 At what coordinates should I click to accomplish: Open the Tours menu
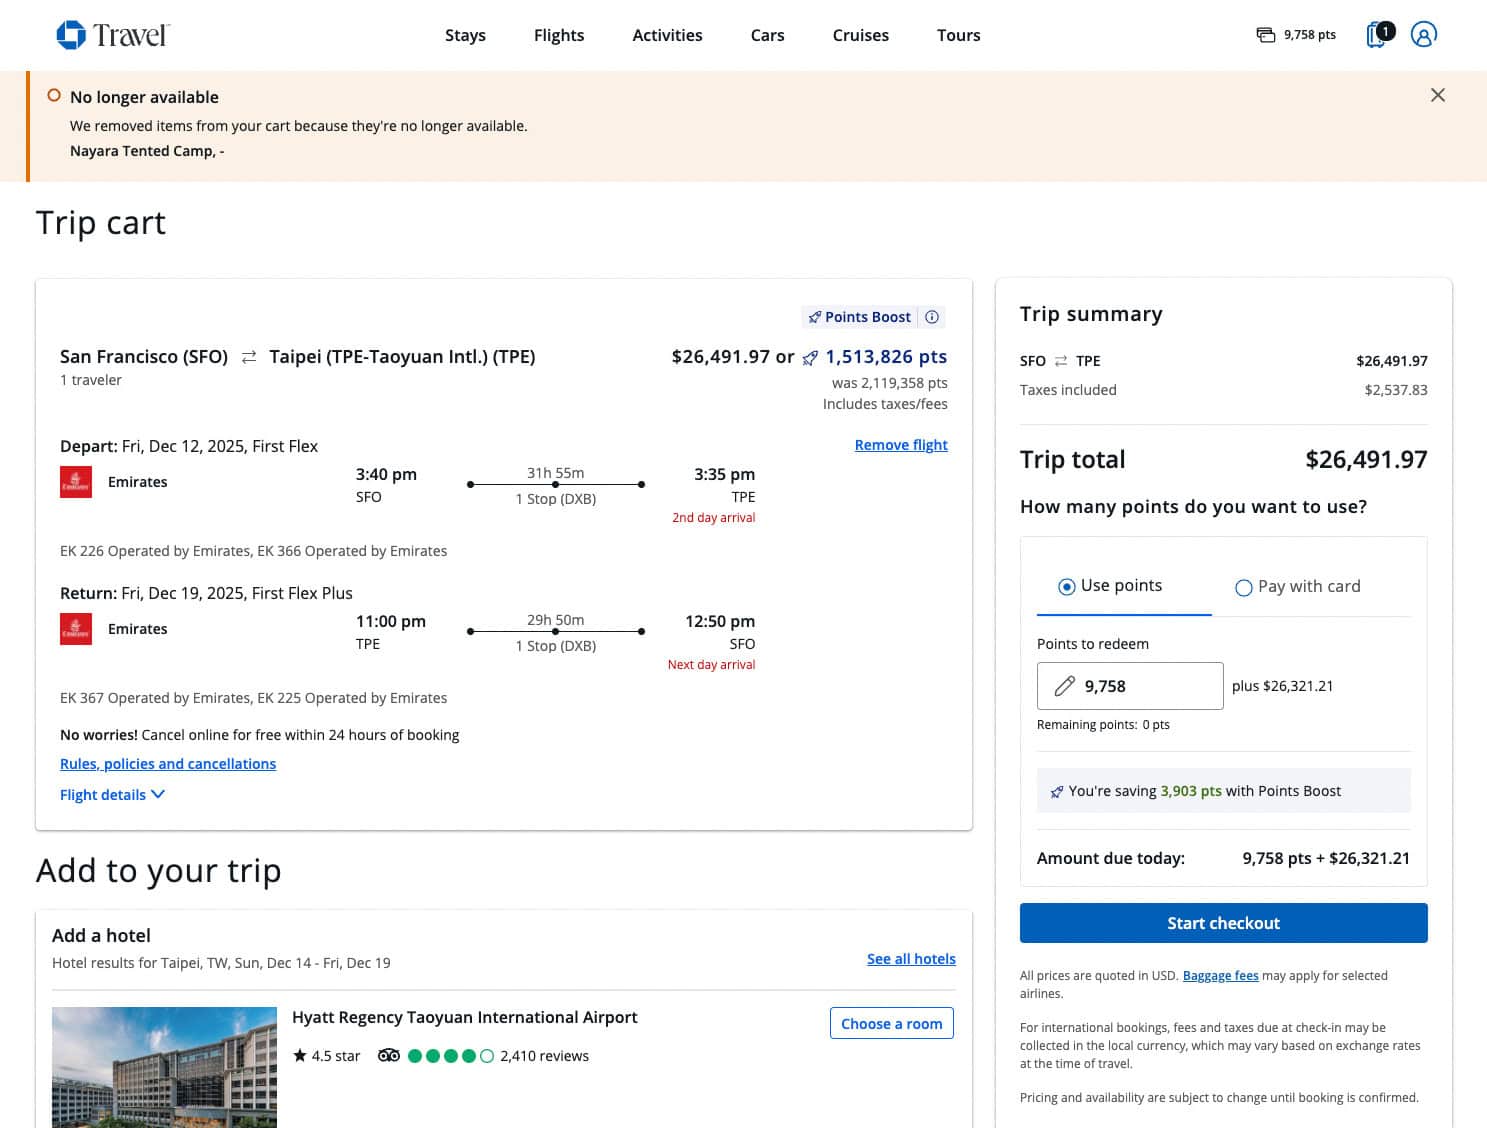[958, 35]
